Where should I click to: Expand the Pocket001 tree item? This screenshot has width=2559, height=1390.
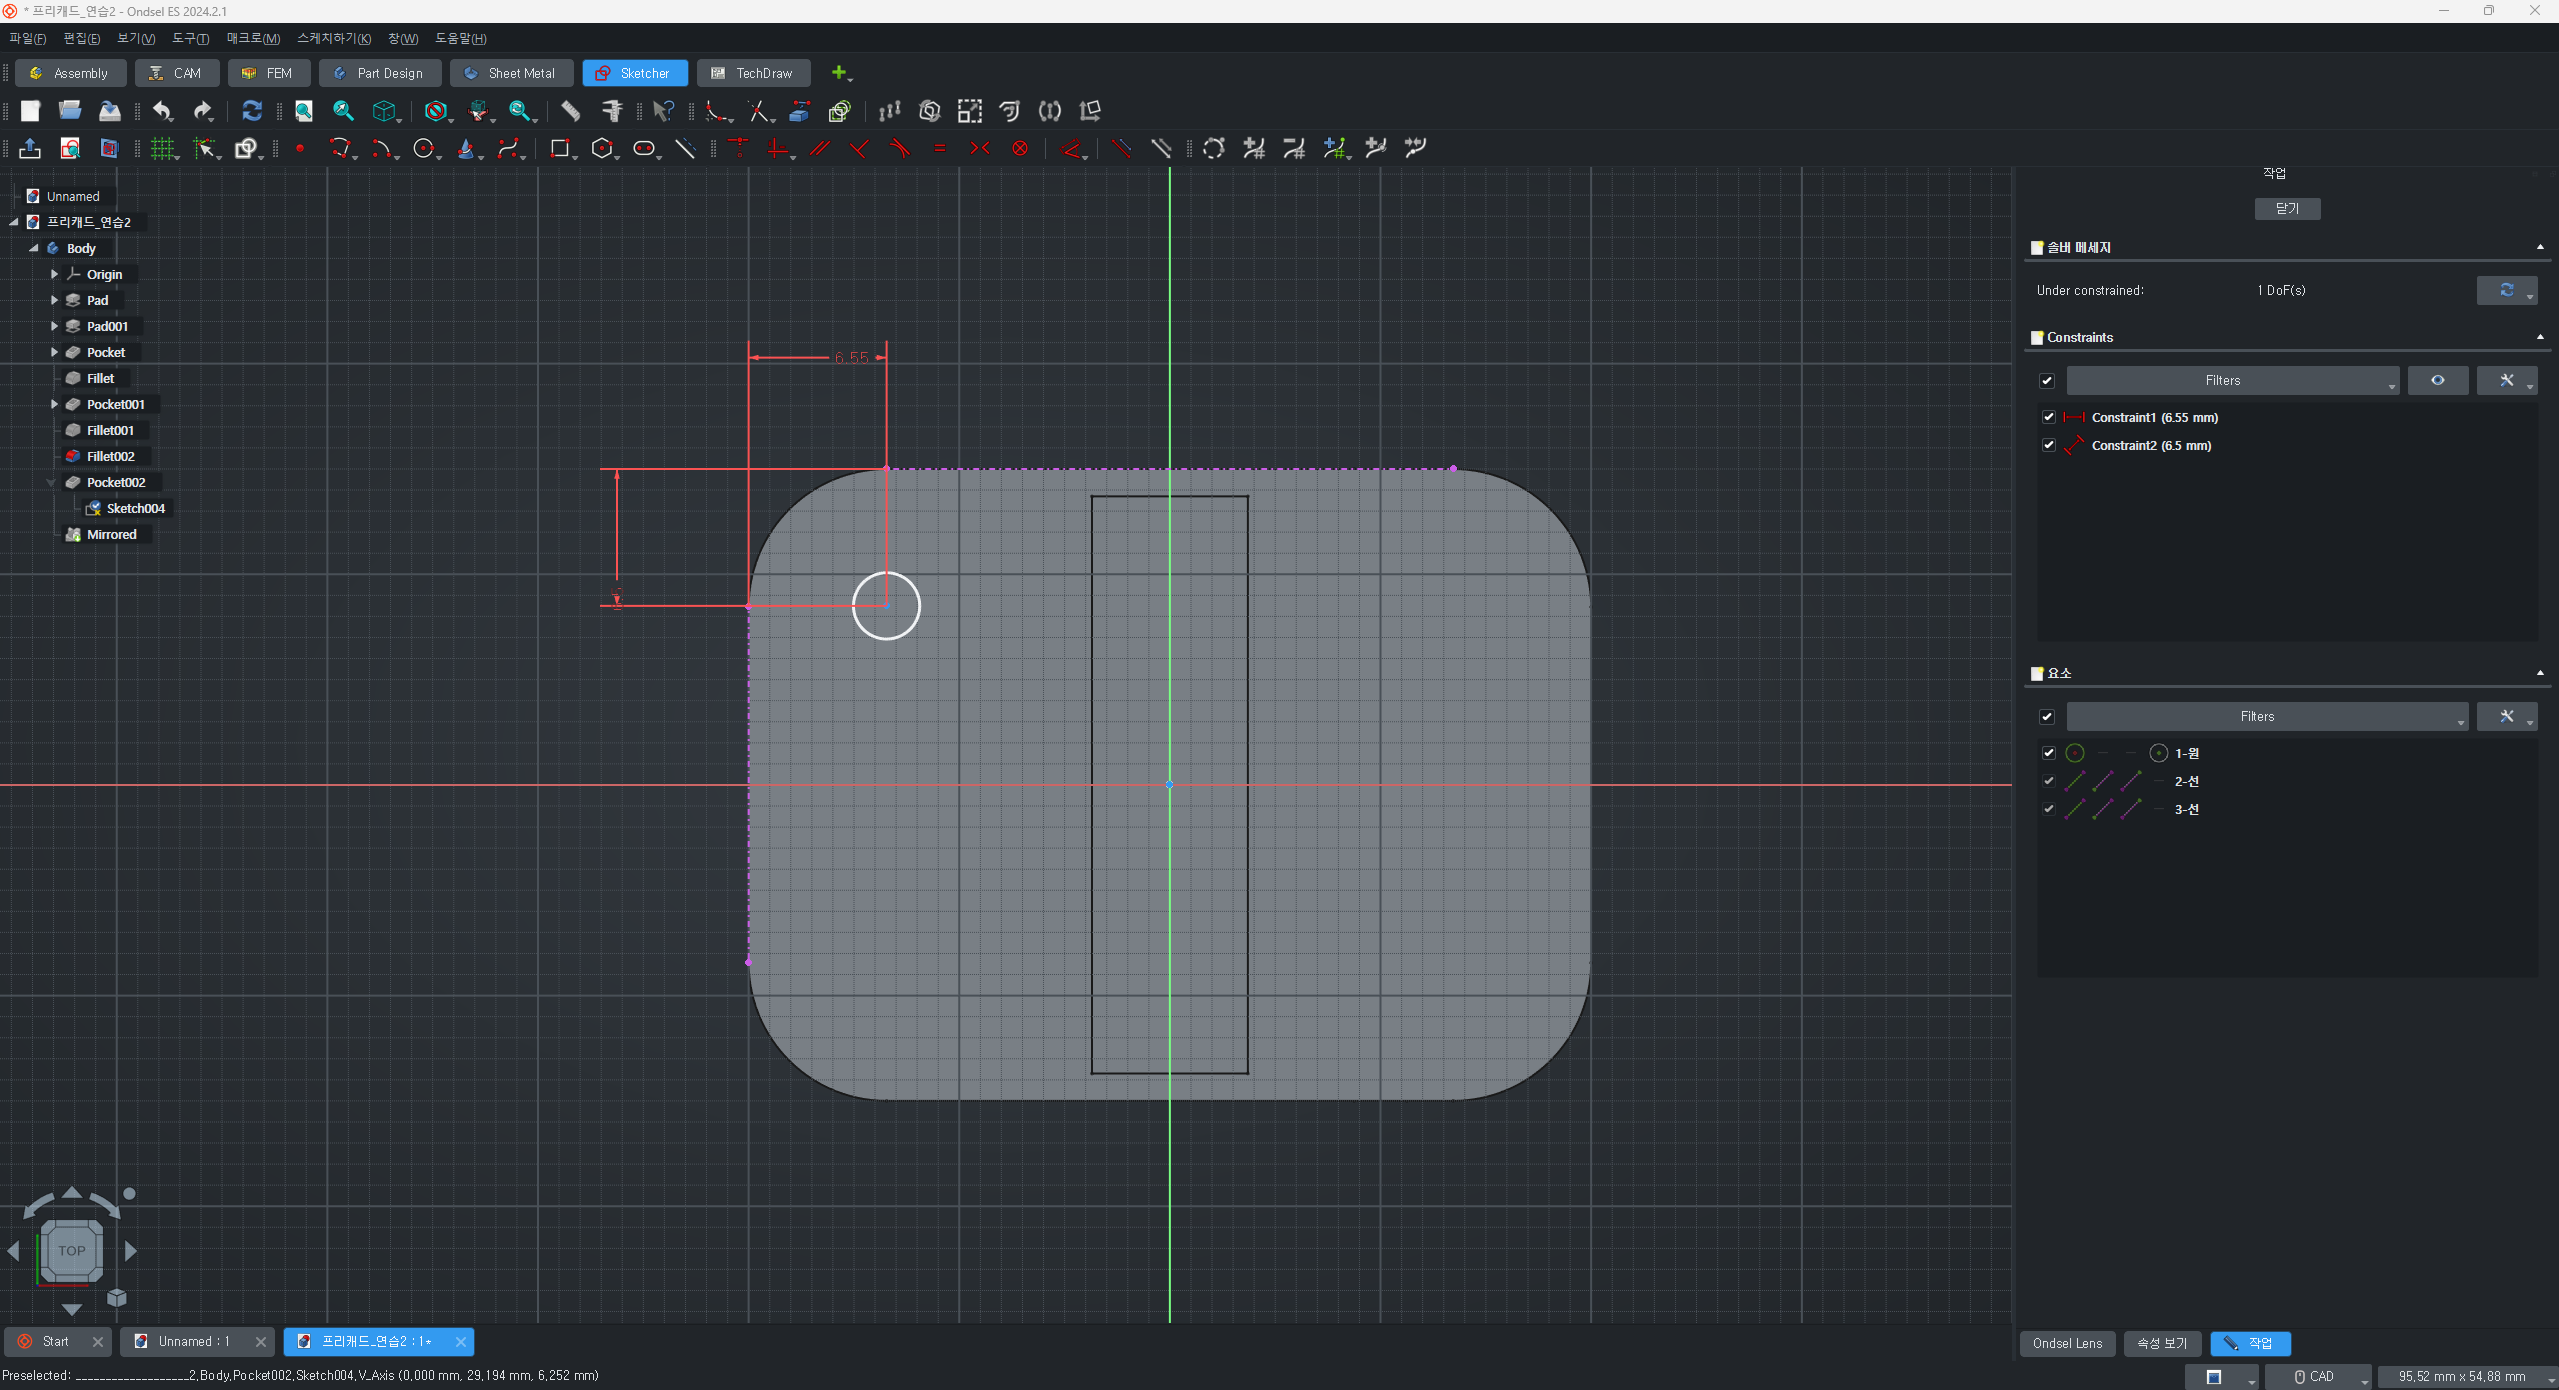(54, 404)
